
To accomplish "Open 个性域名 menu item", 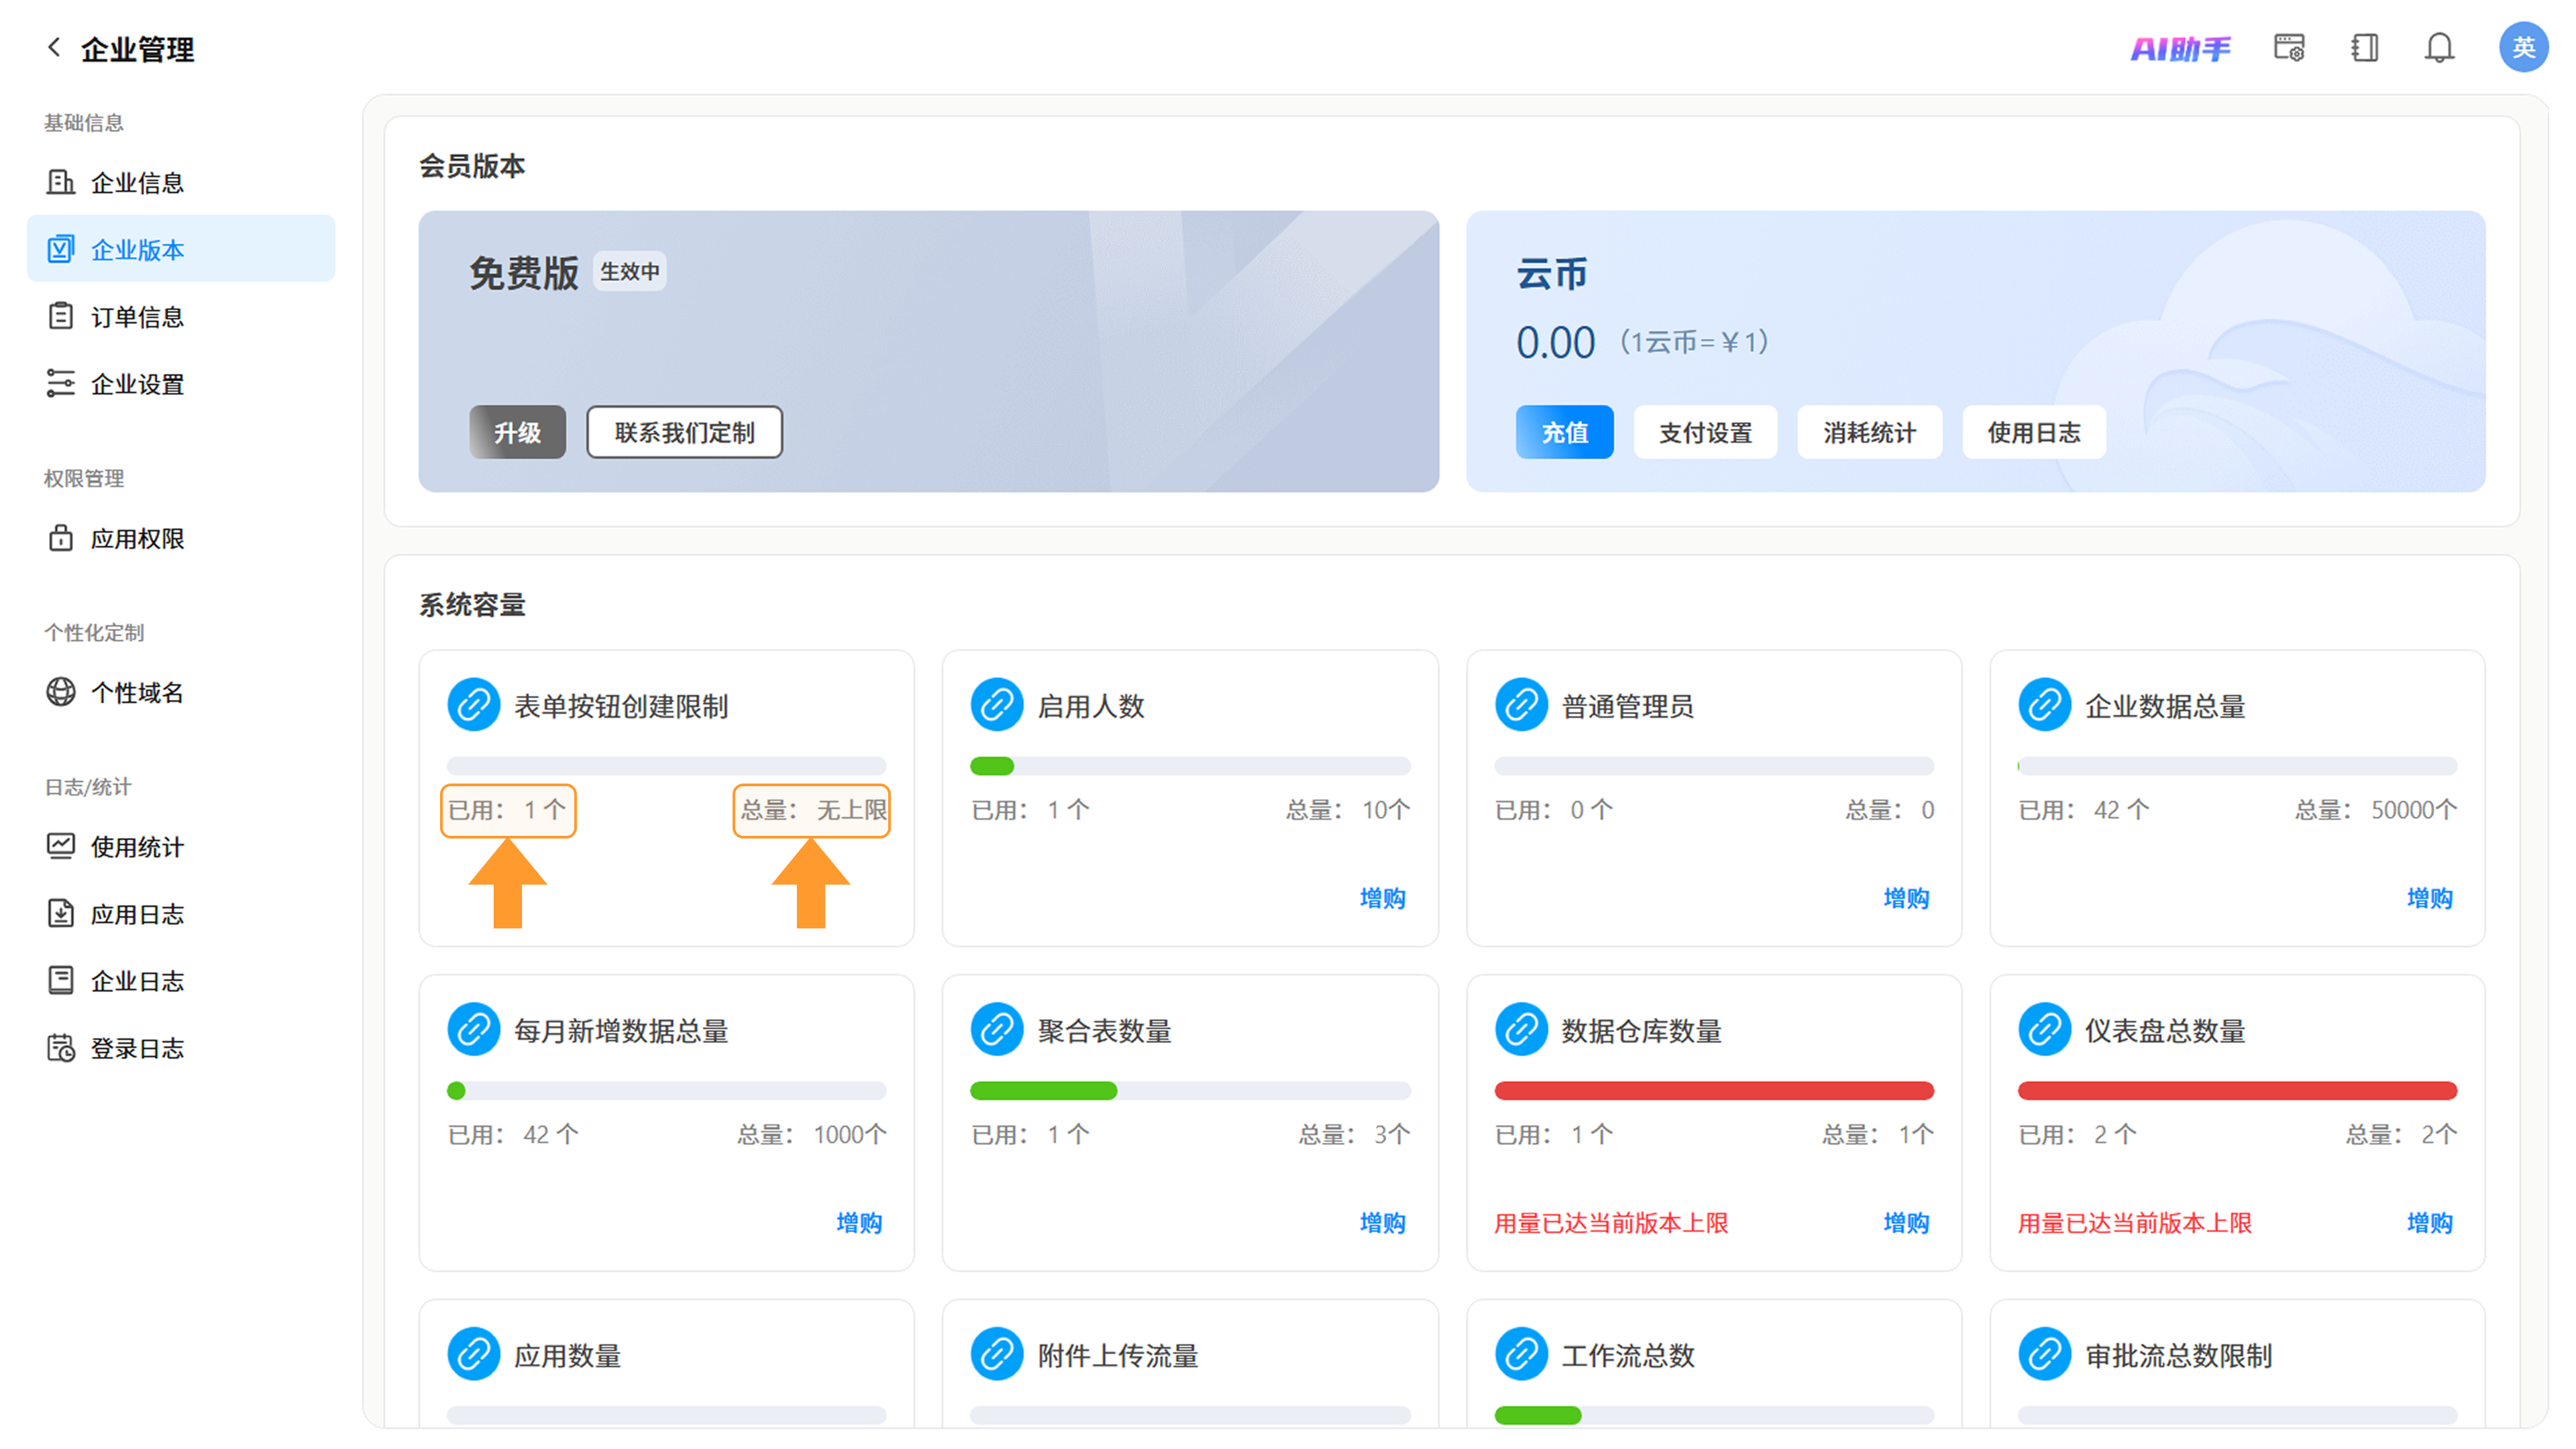I will tap(181, 692).
